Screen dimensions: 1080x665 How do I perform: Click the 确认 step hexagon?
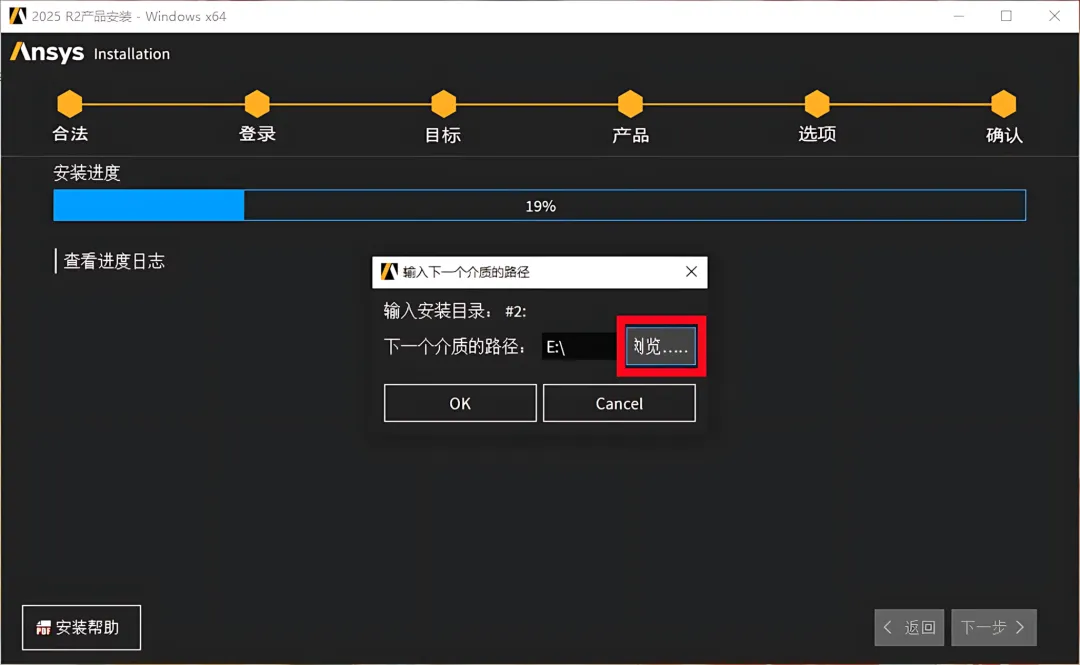point(1004,104)
